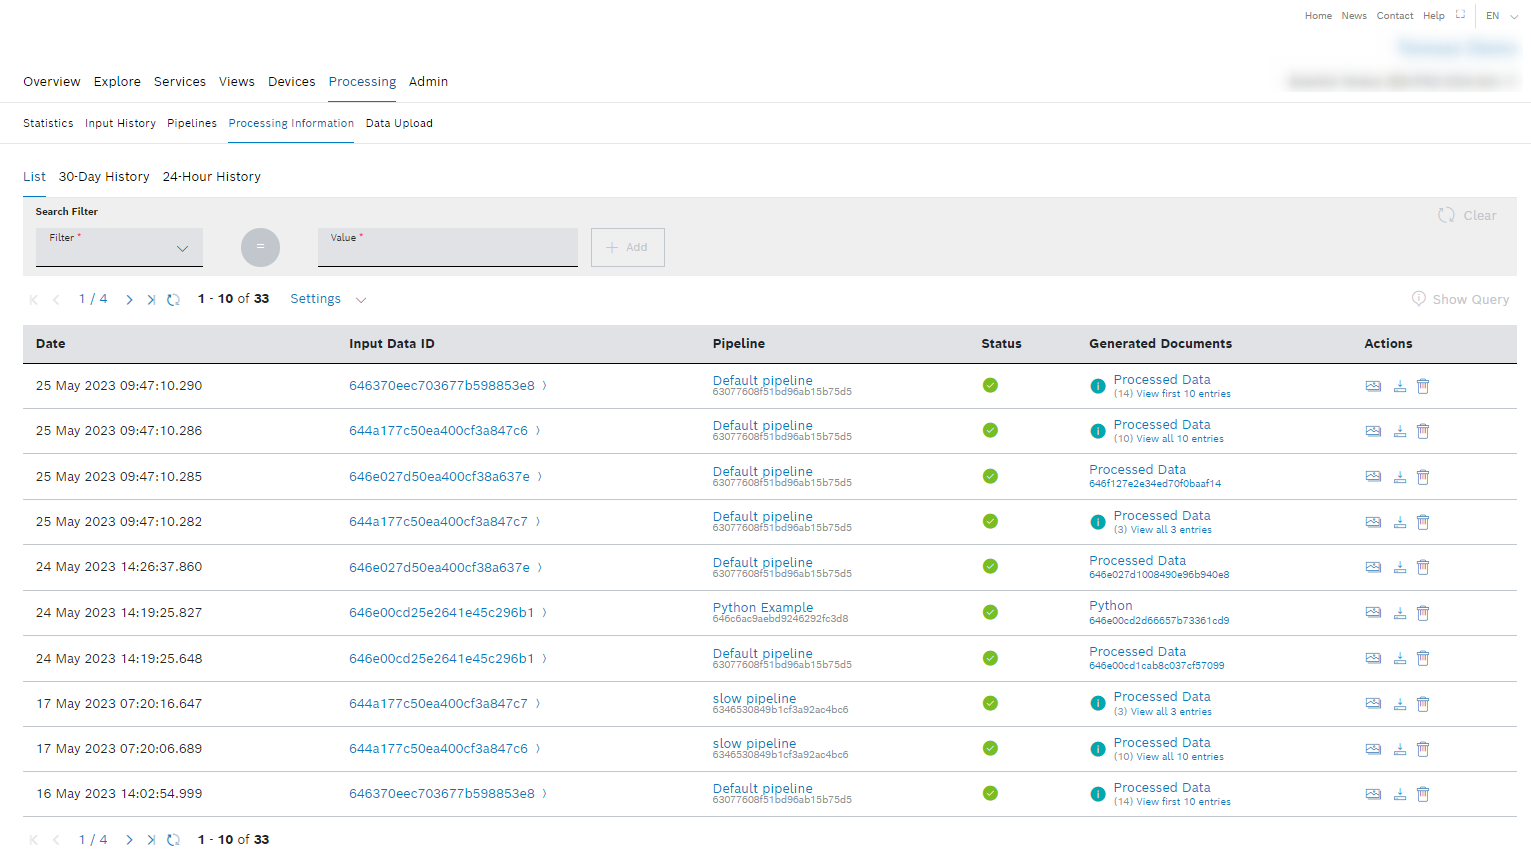Switch to the 30-Day History tab

104,177
